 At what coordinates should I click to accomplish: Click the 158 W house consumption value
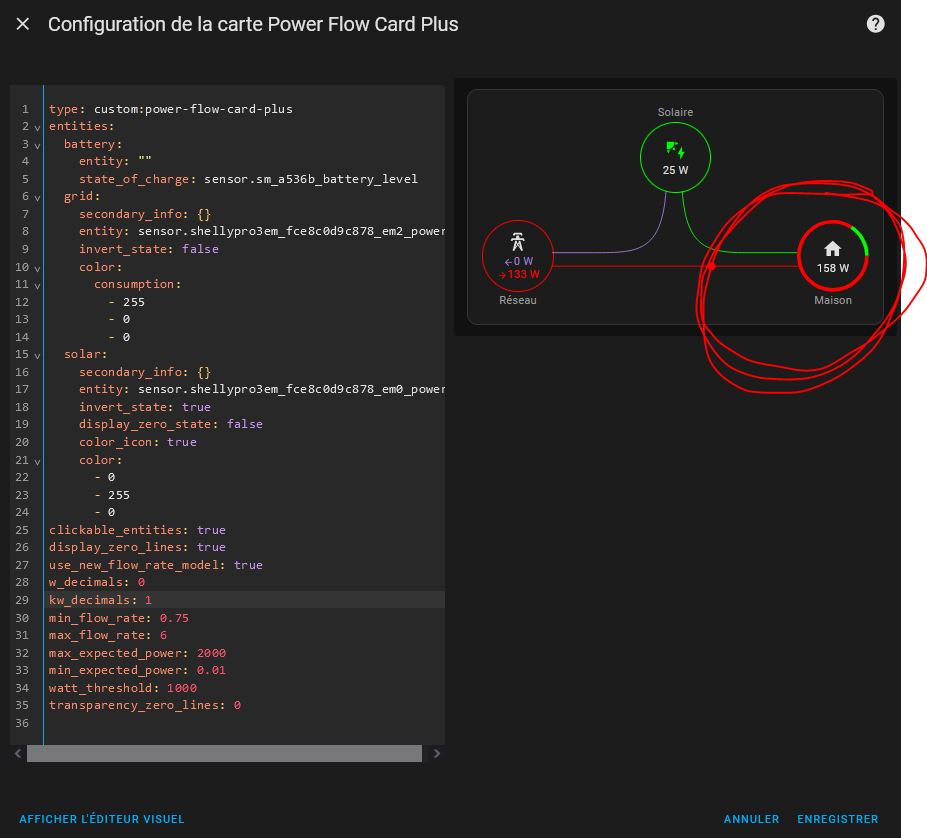click(832, 268)
